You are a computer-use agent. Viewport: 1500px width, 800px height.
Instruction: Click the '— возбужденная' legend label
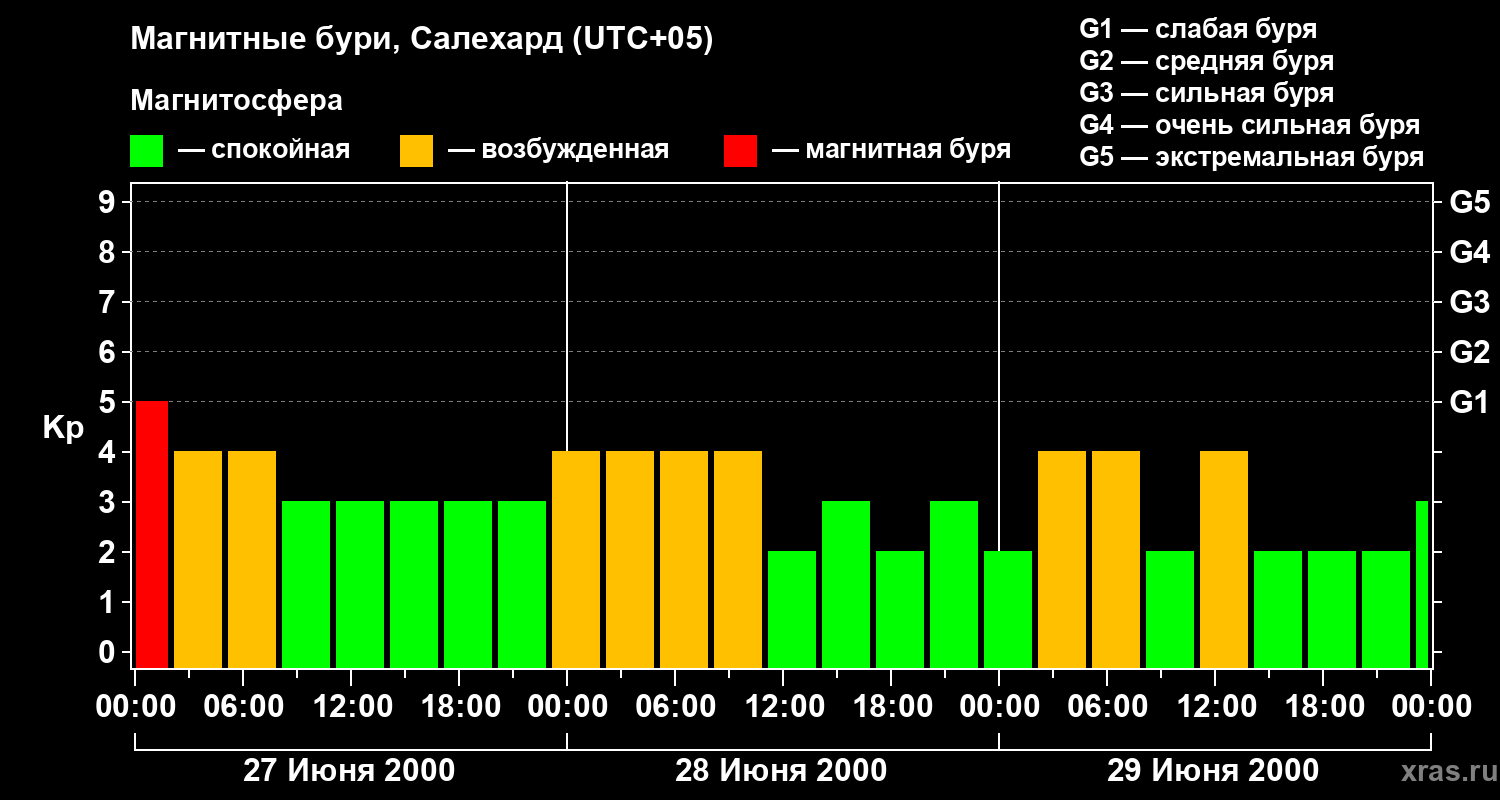click(x=559, y=151)
